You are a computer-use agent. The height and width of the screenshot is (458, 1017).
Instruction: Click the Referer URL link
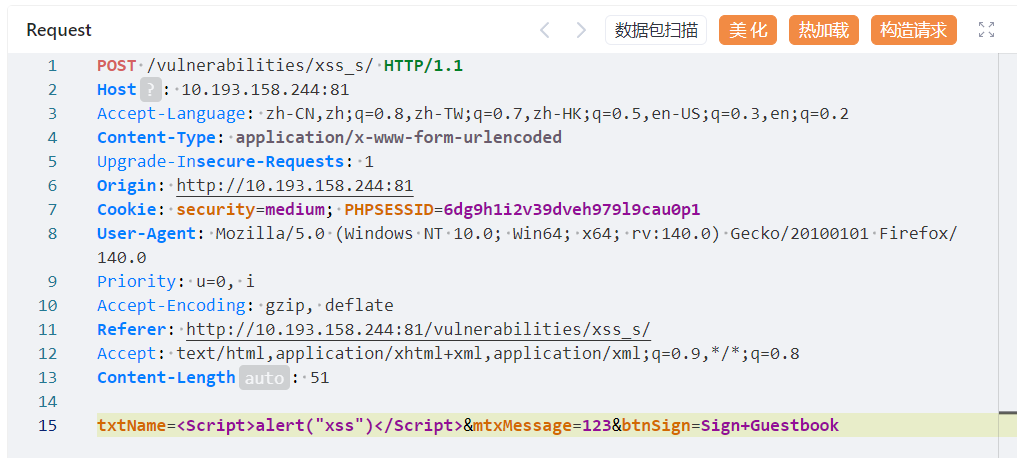tap(419, 330)
